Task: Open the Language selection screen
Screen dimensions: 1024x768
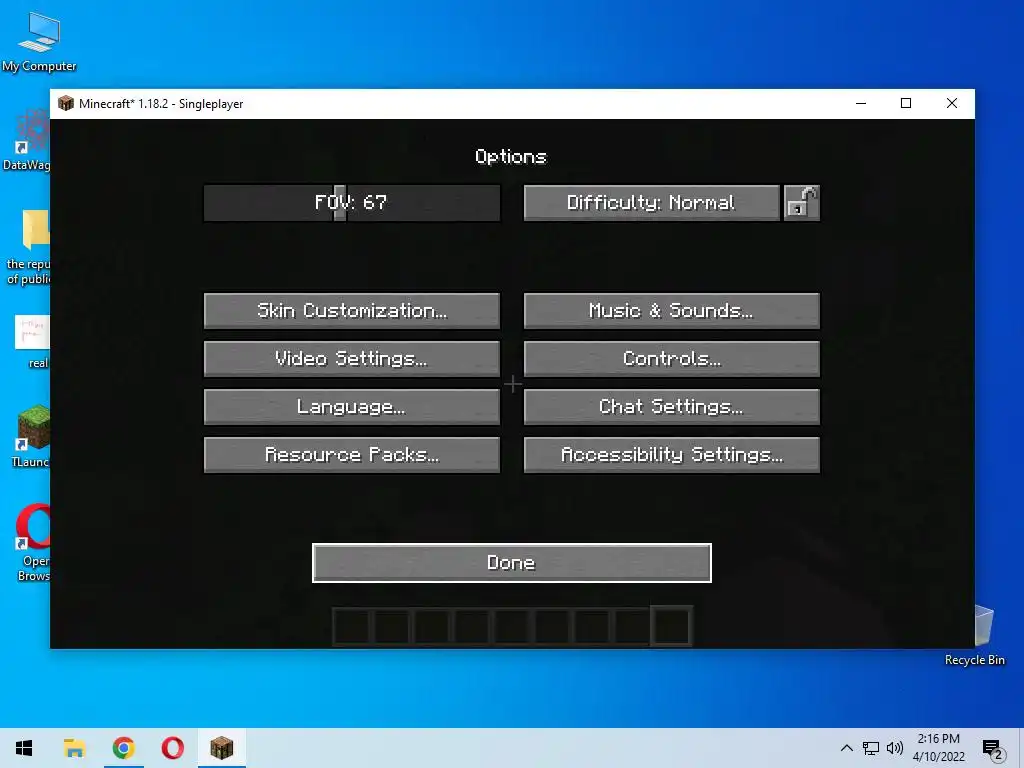Action: click(352, 407)
